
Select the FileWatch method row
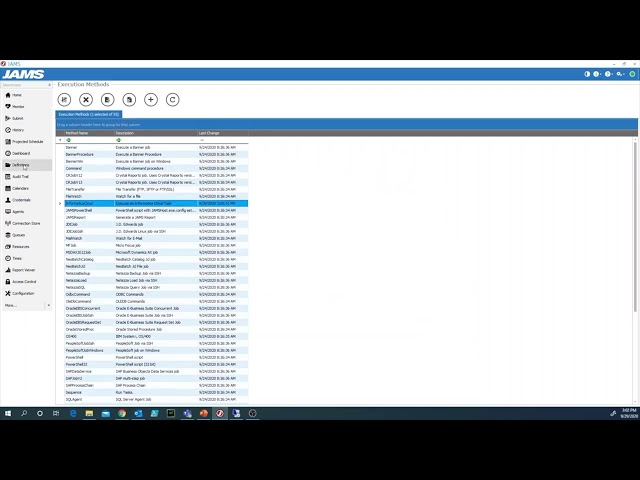tap(156, 196)
